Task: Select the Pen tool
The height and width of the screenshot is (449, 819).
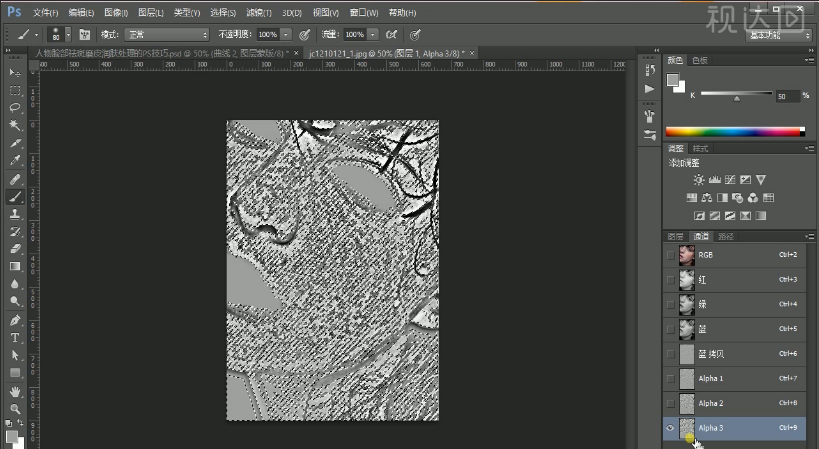Action: click(15, 320)
